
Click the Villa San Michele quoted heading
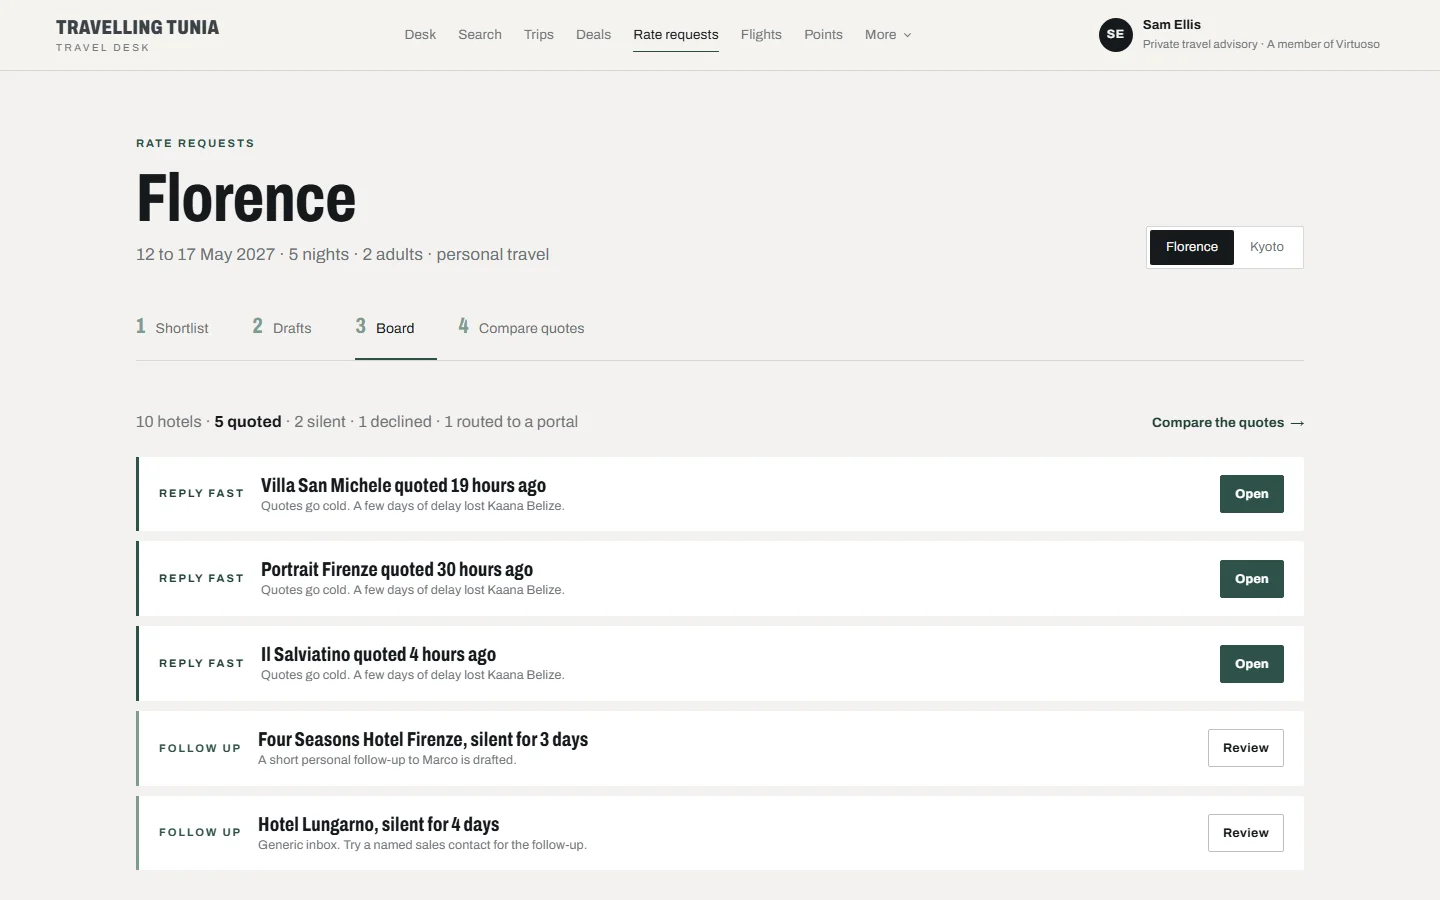(x=403, y=485)
